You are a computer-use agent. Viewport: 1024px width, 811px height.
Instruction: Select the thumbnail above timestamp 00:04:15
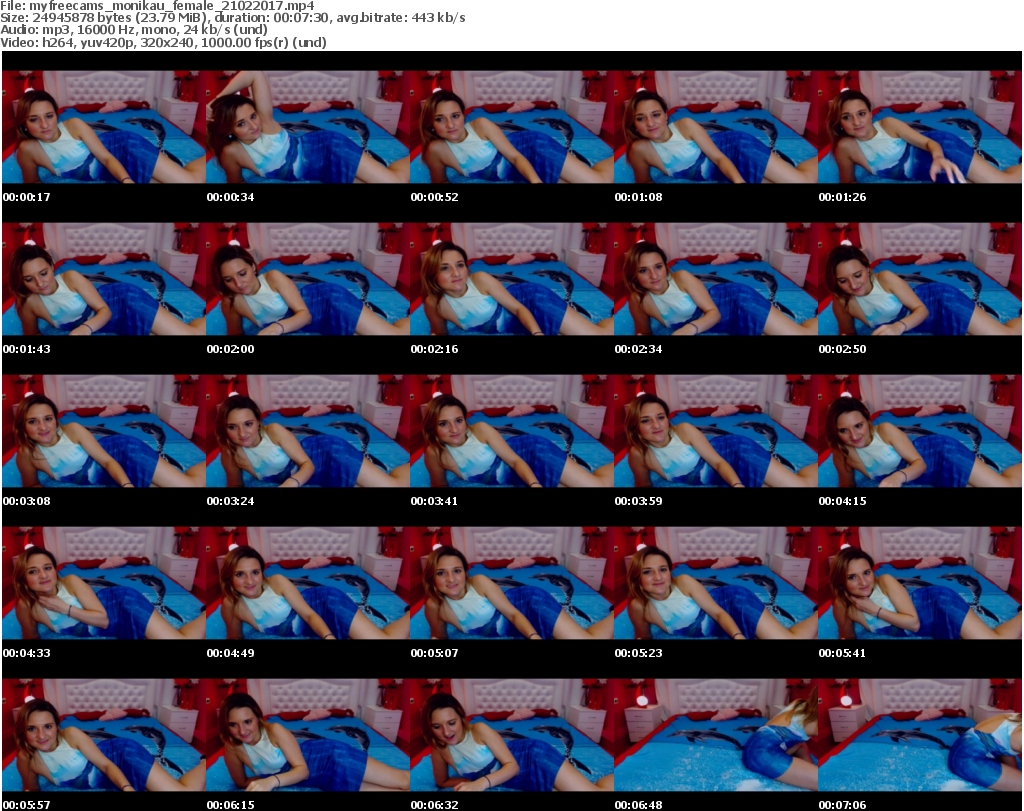pos(920,431)
